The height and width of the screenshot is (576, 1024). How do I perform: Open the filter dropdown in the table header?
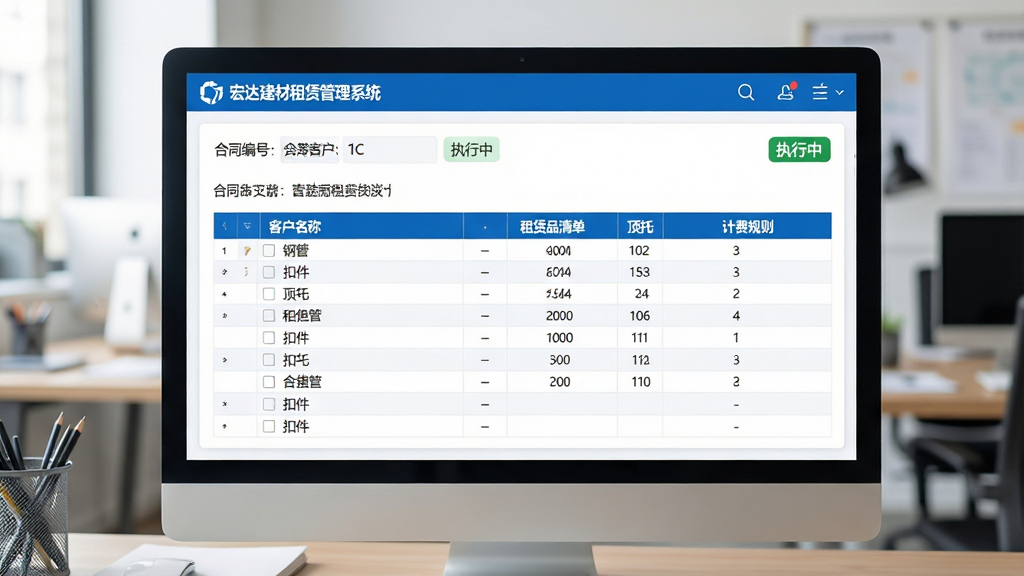click(247, 226)
